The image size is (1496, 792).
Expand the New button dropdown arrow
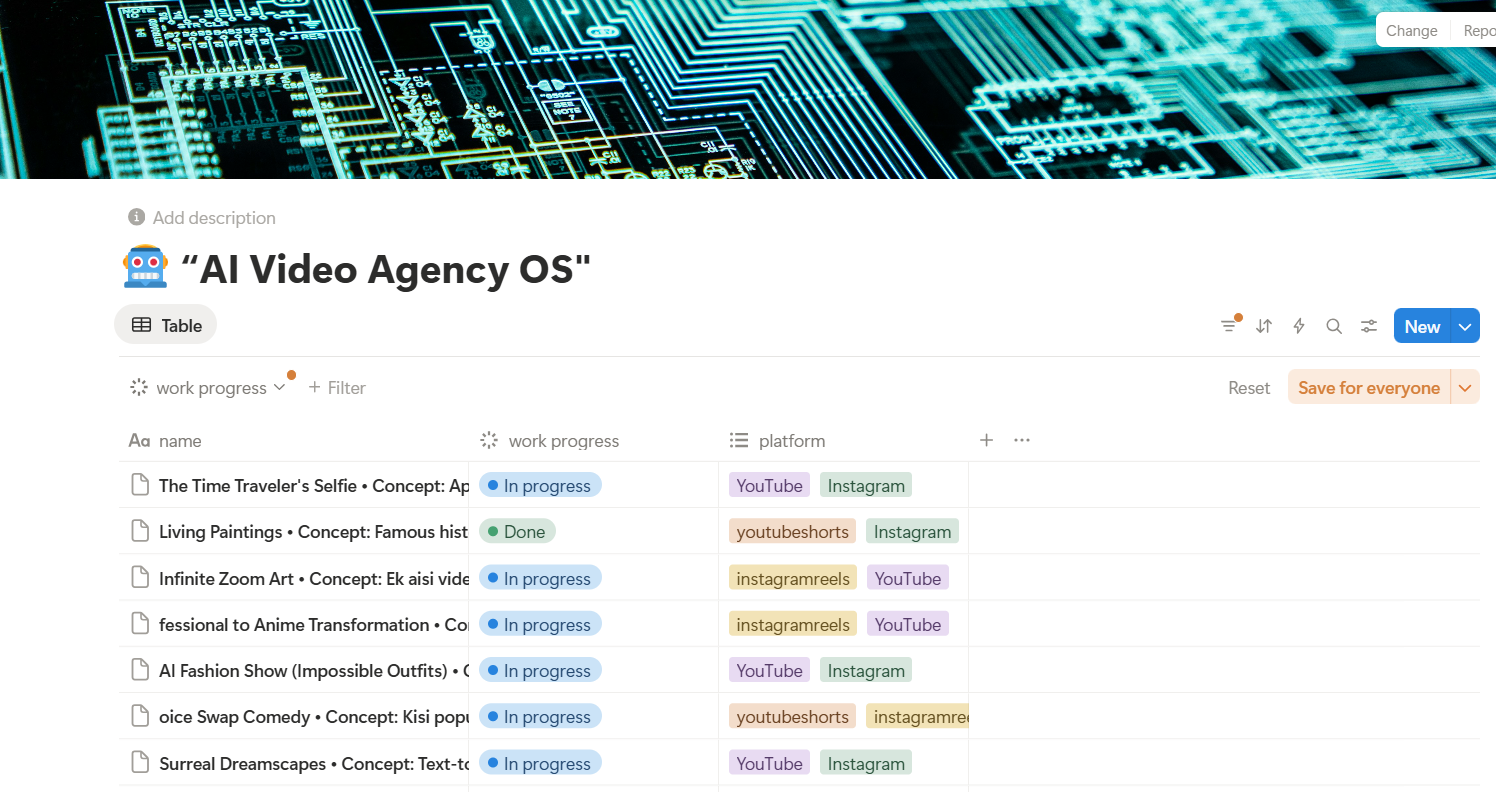(x=1464, y=325)
